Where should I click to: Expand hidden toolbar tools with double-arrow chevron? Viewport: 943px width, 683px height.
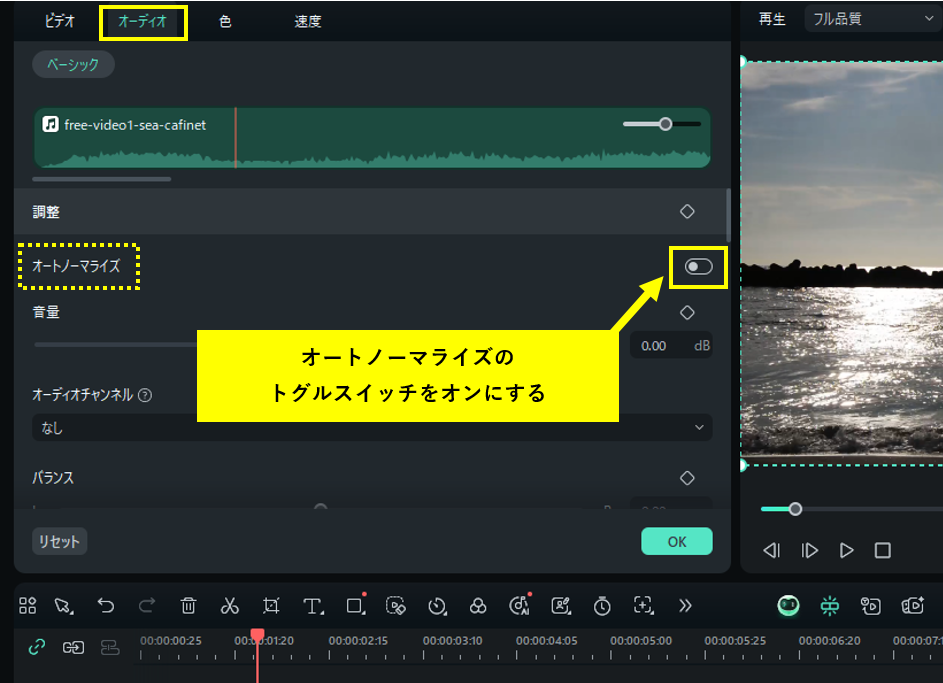686,605
